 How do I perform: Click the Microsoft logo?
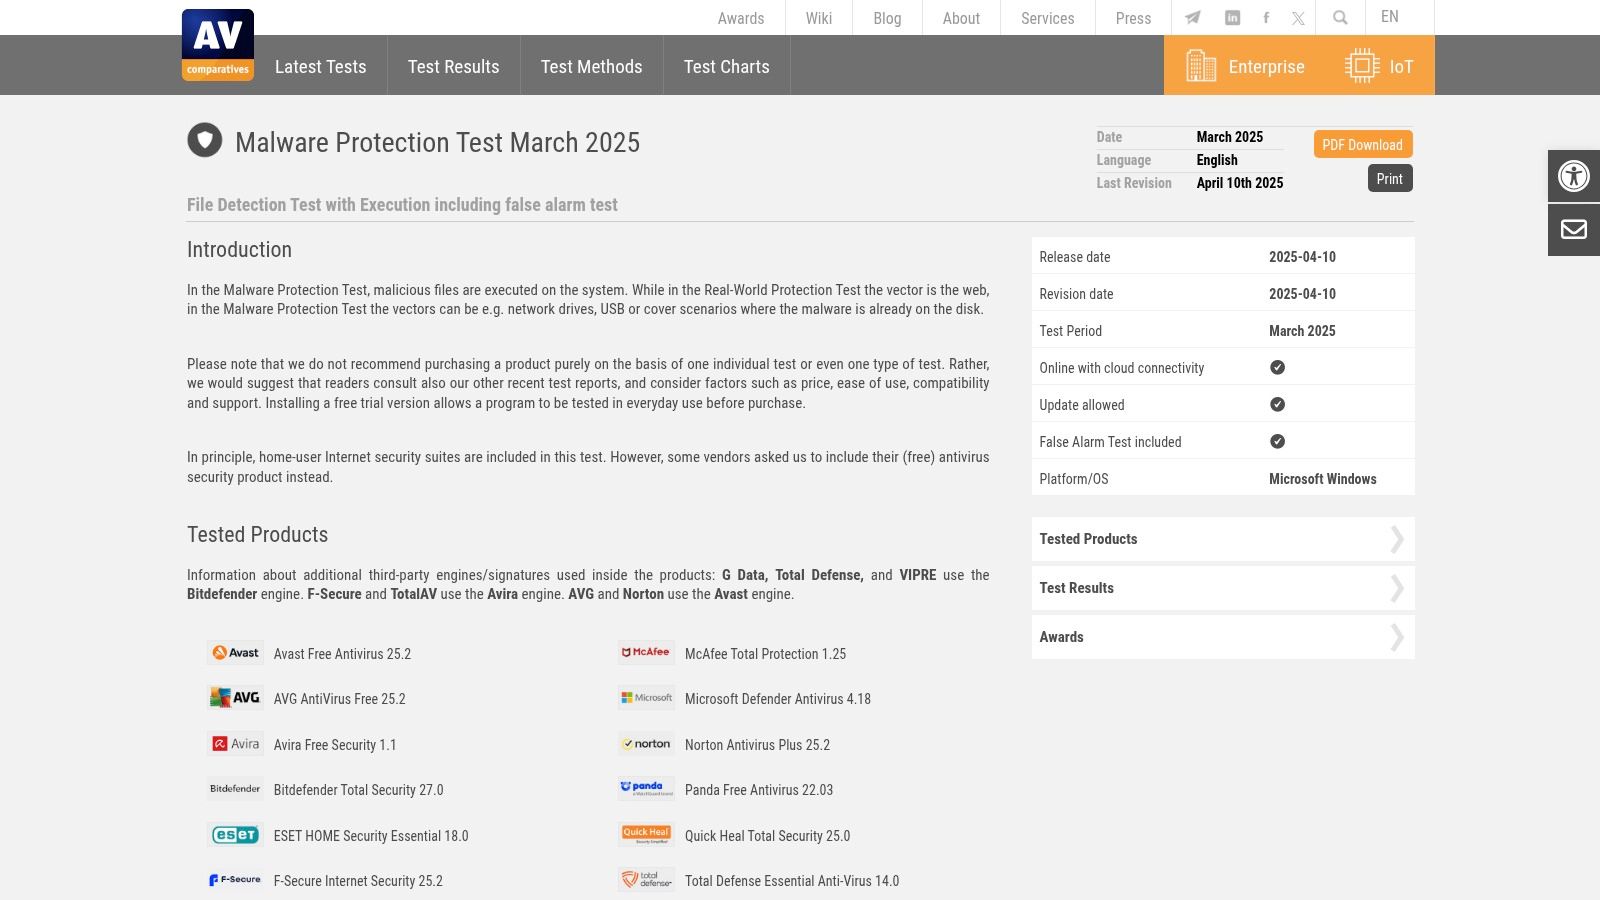pos(646,698)
